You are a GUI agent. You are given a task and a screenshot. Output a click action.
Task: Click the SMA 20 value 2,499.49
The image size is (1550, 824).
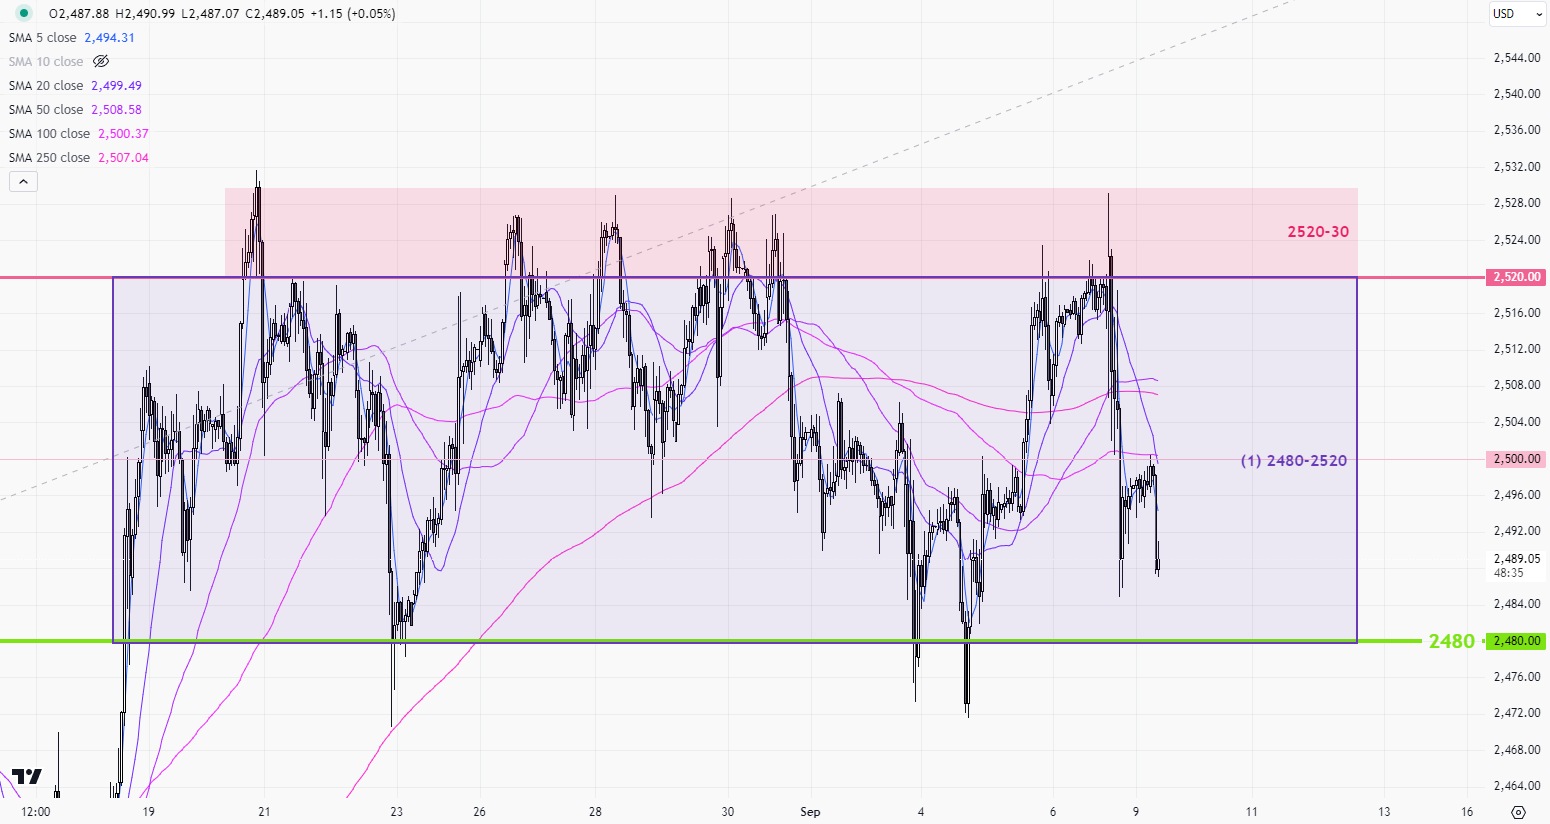(116, 85)
